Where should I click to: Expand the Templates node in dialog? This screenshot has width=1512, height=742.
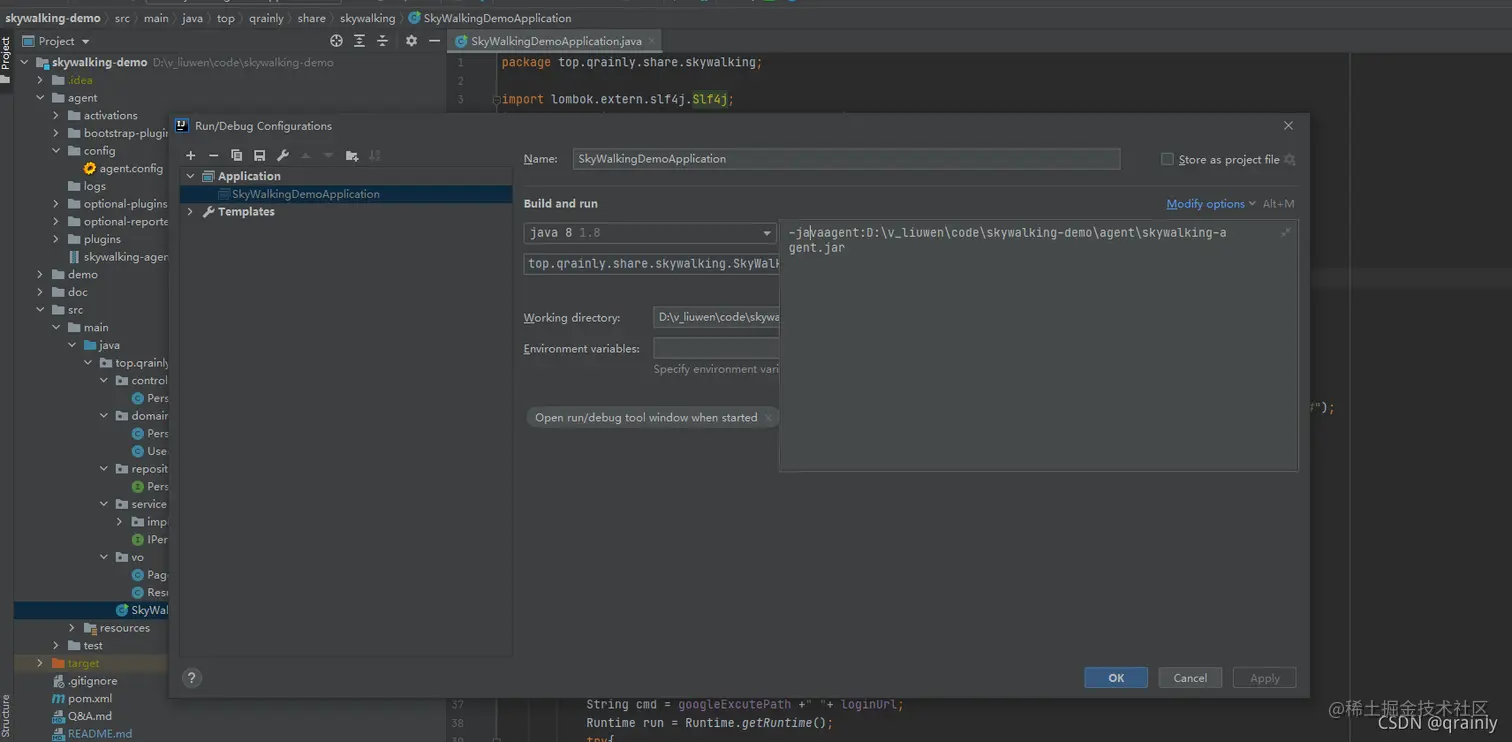click(190, 212)
